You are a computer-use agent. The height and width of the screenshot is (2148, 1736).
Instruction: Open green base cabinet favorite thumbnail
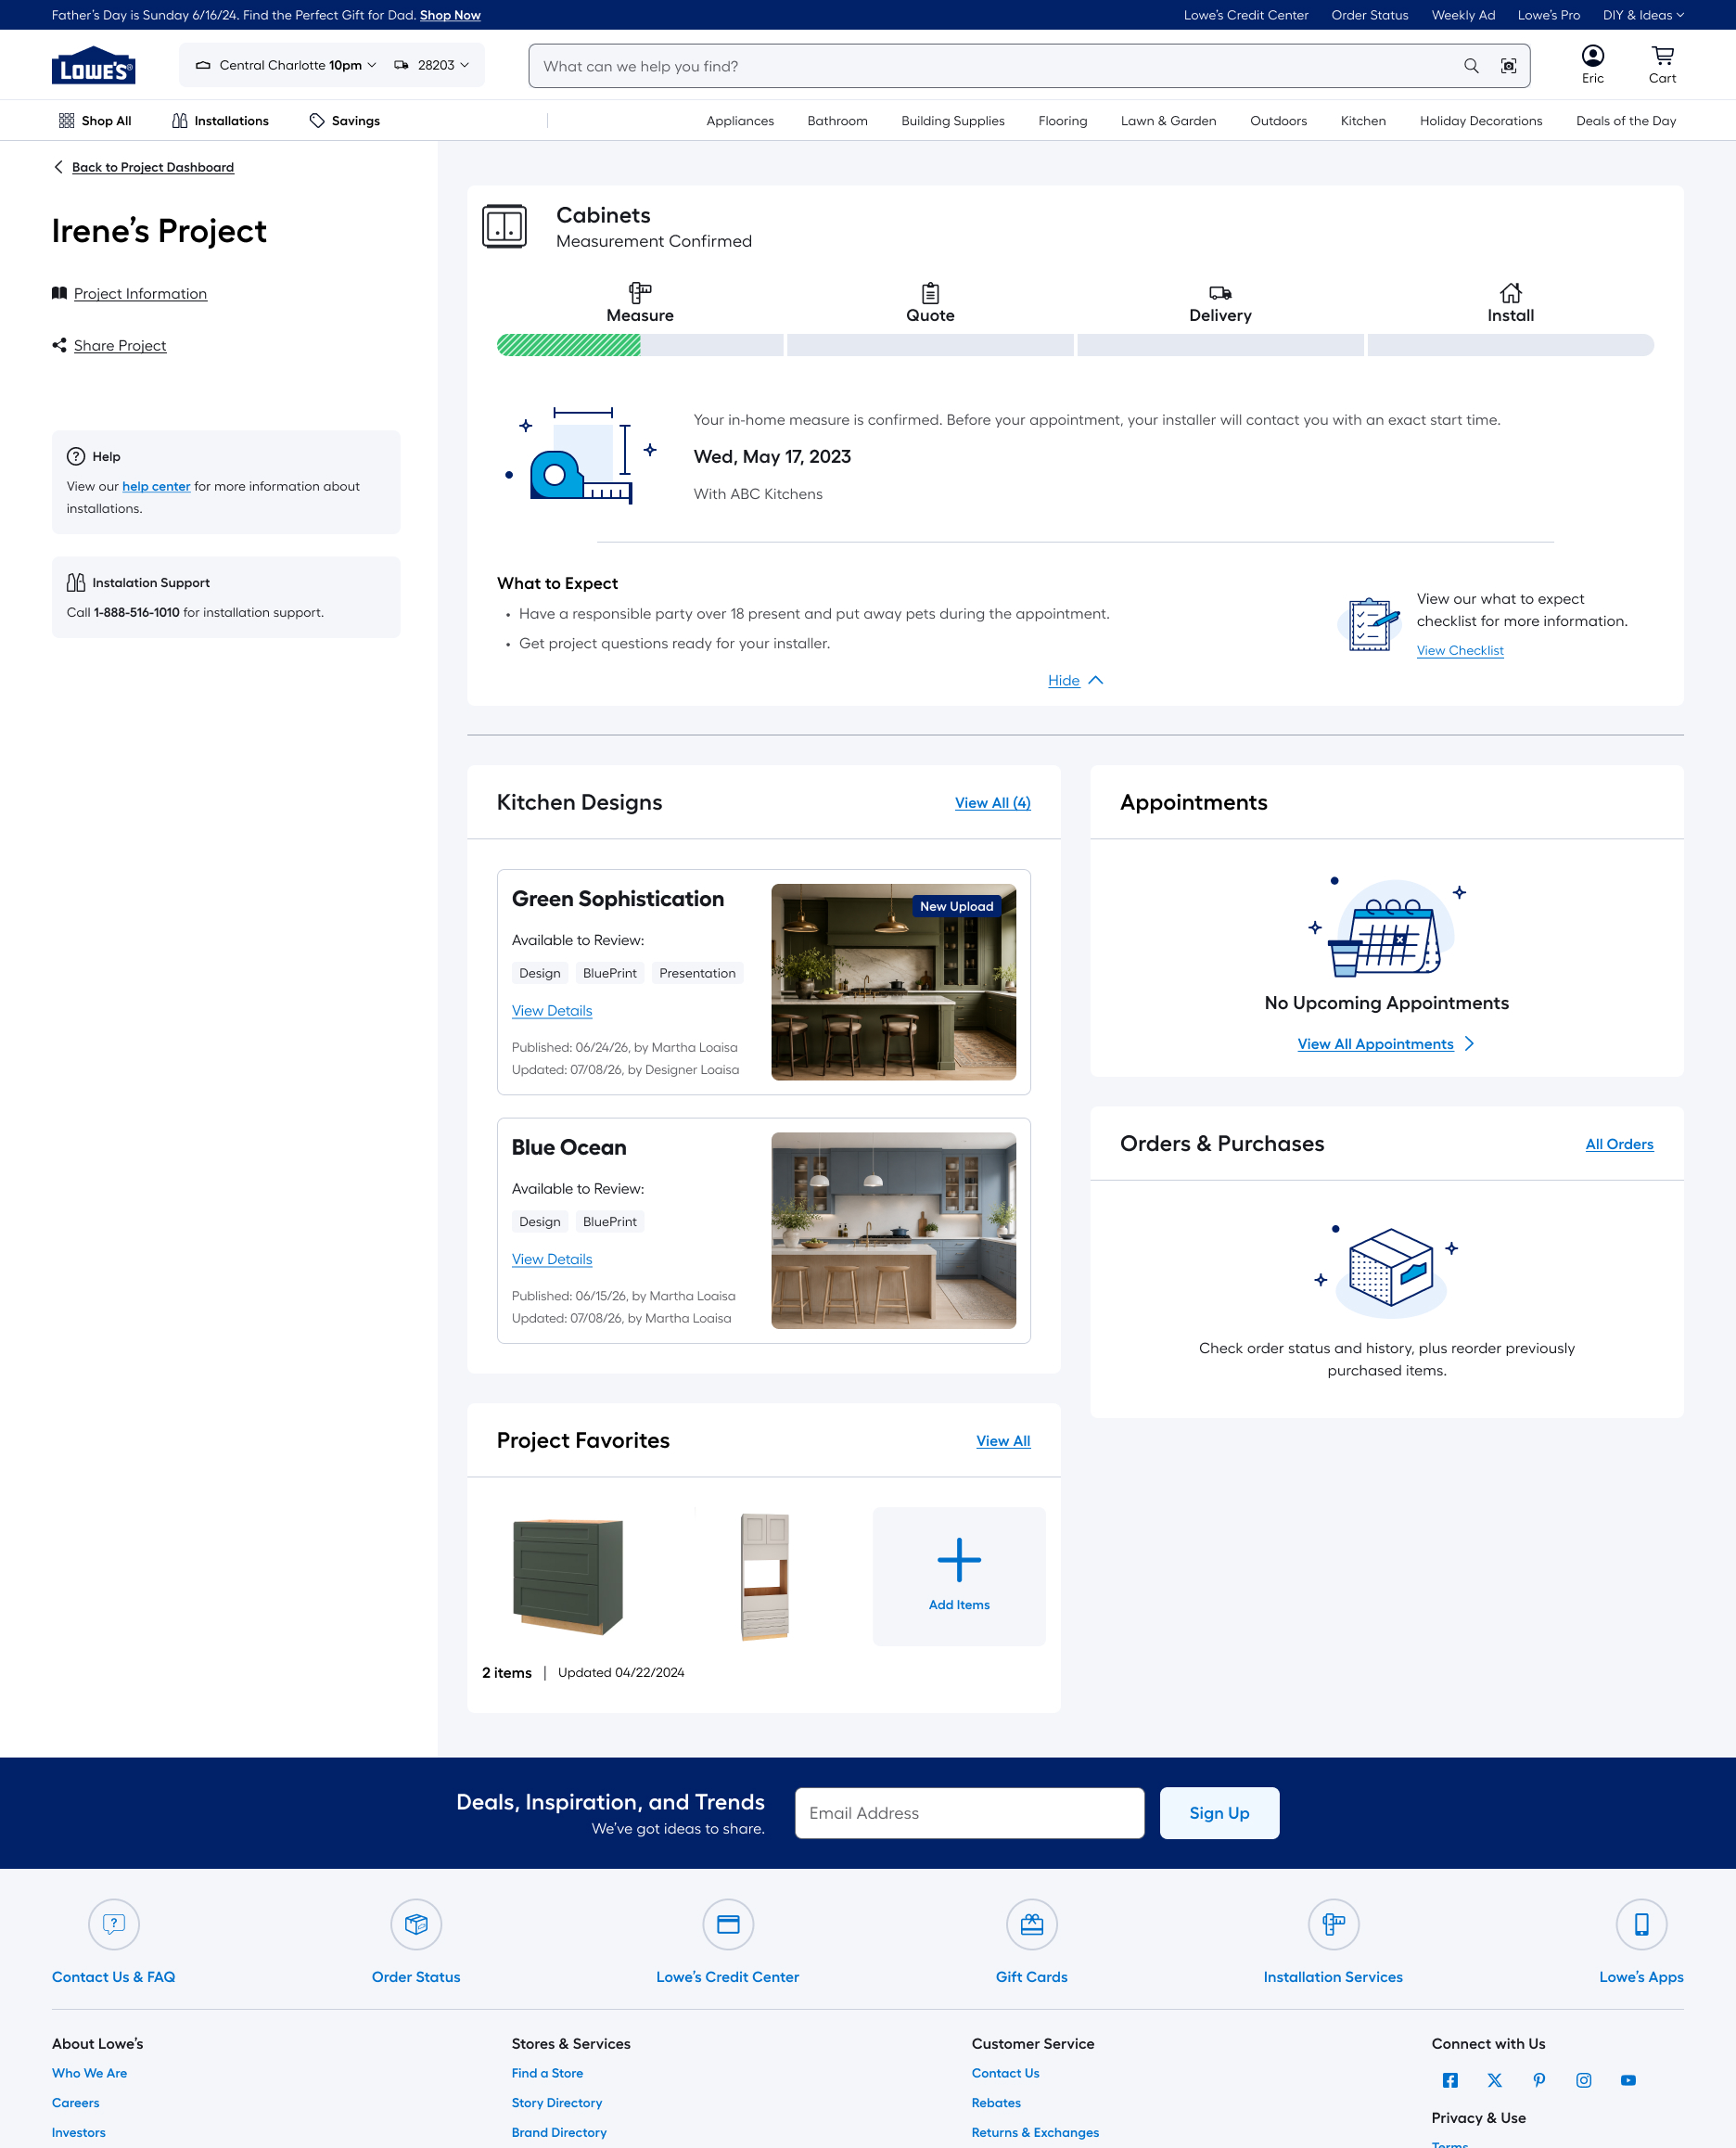(x=568, y=1577)
